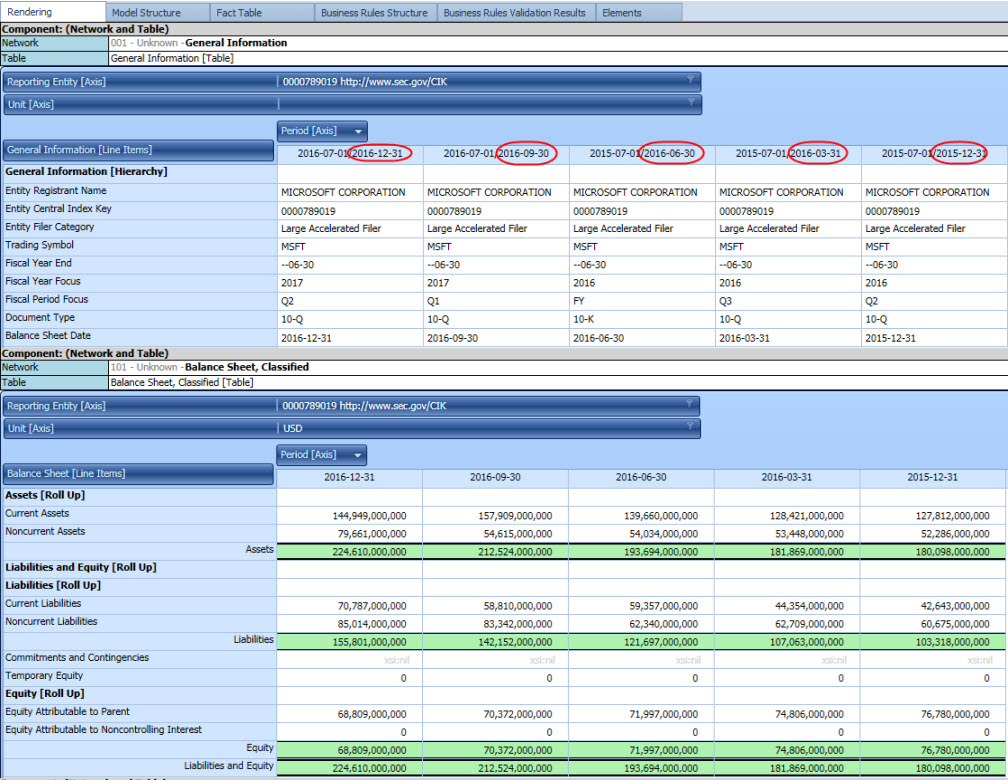Screen dimensions: 1008x780
Task: Click filter icon on Balance Sheet Reporting Entity axis
Action: coord(689,404)
